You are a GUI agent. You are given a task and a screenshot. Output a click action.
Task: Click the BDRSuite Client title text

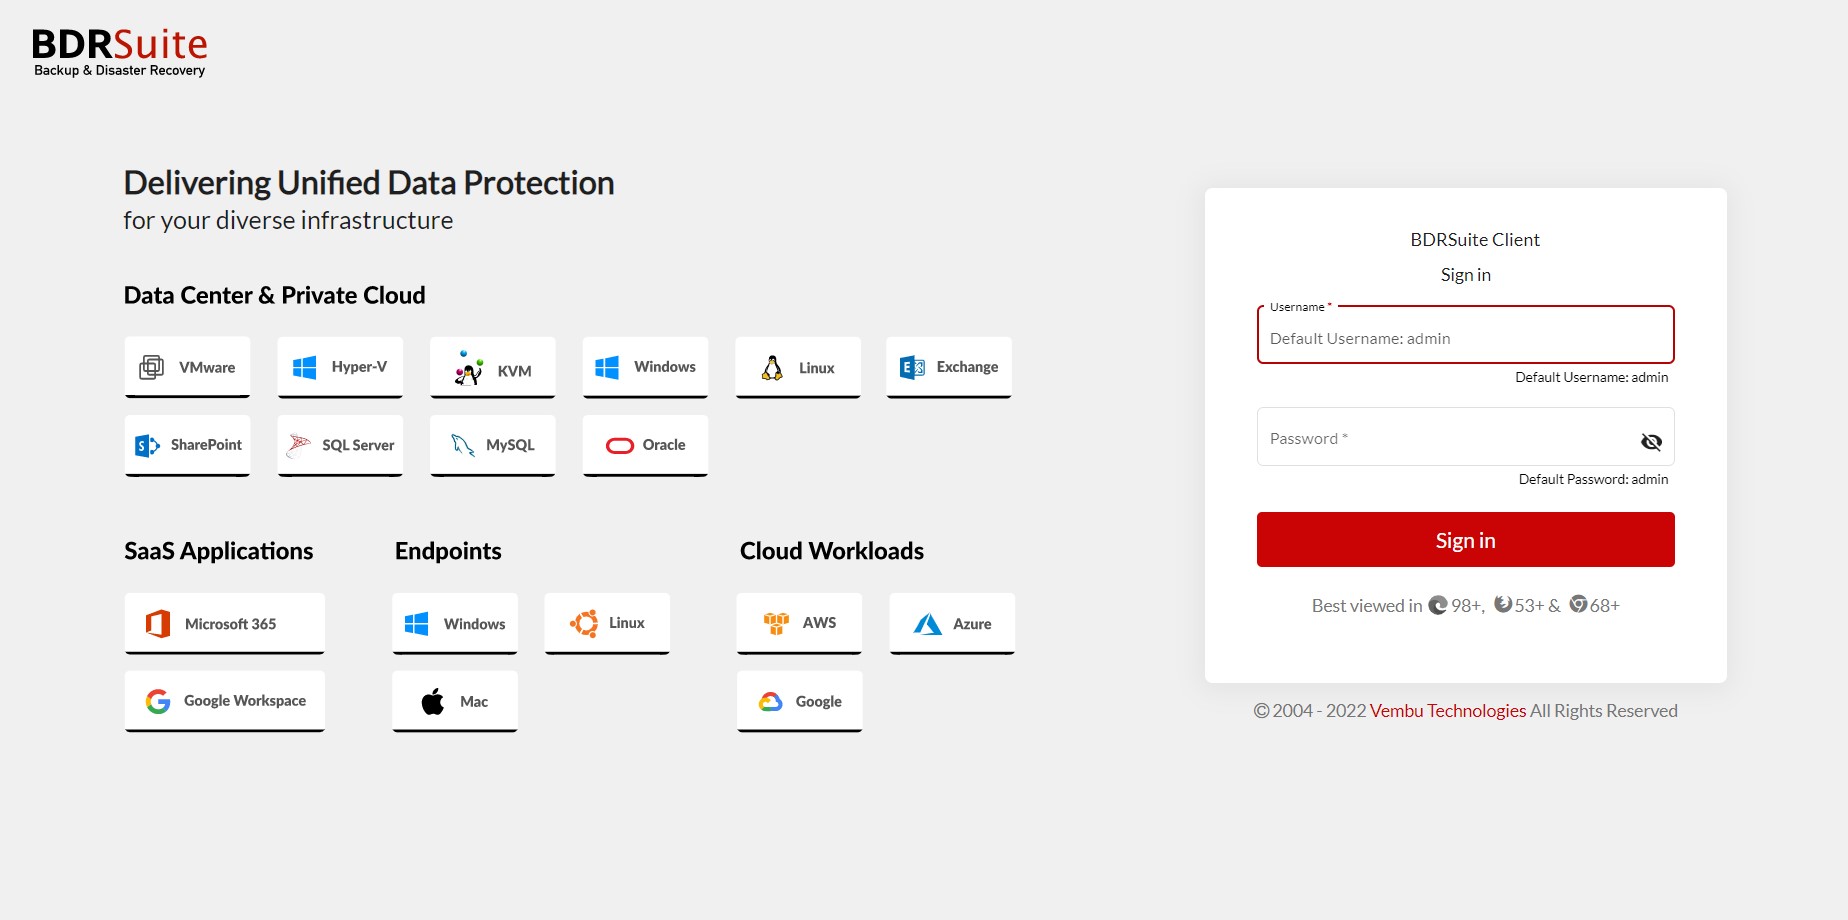coord(1475,240)
